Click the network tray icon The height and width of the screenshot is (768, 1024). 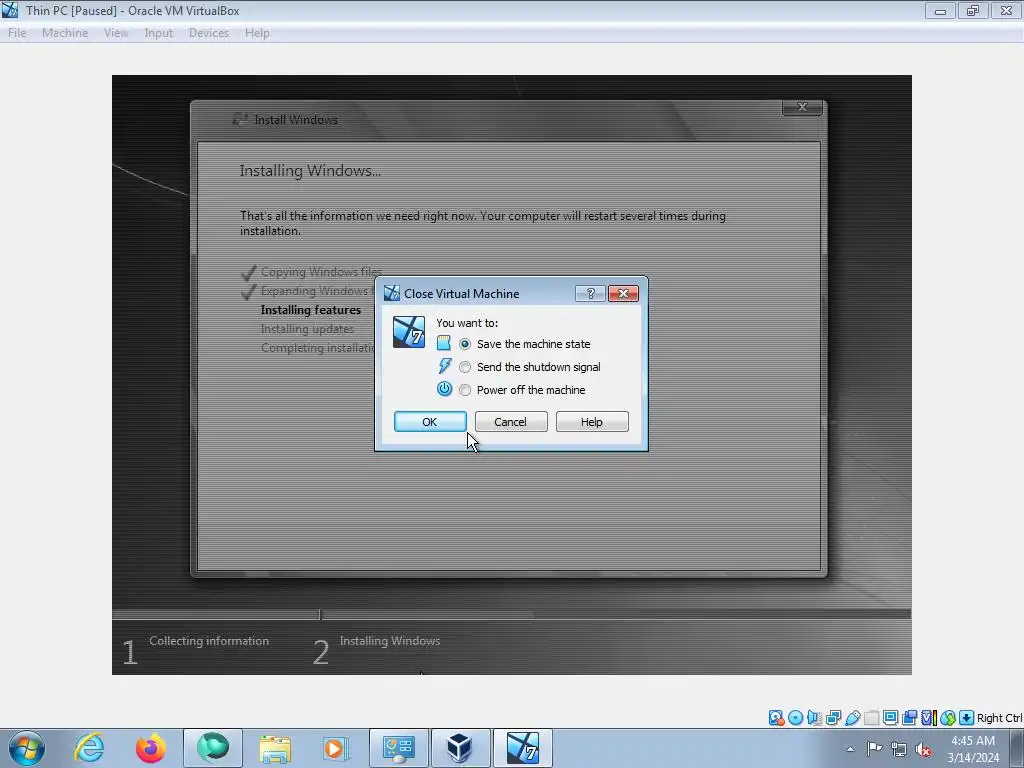(x=899, y=749)
